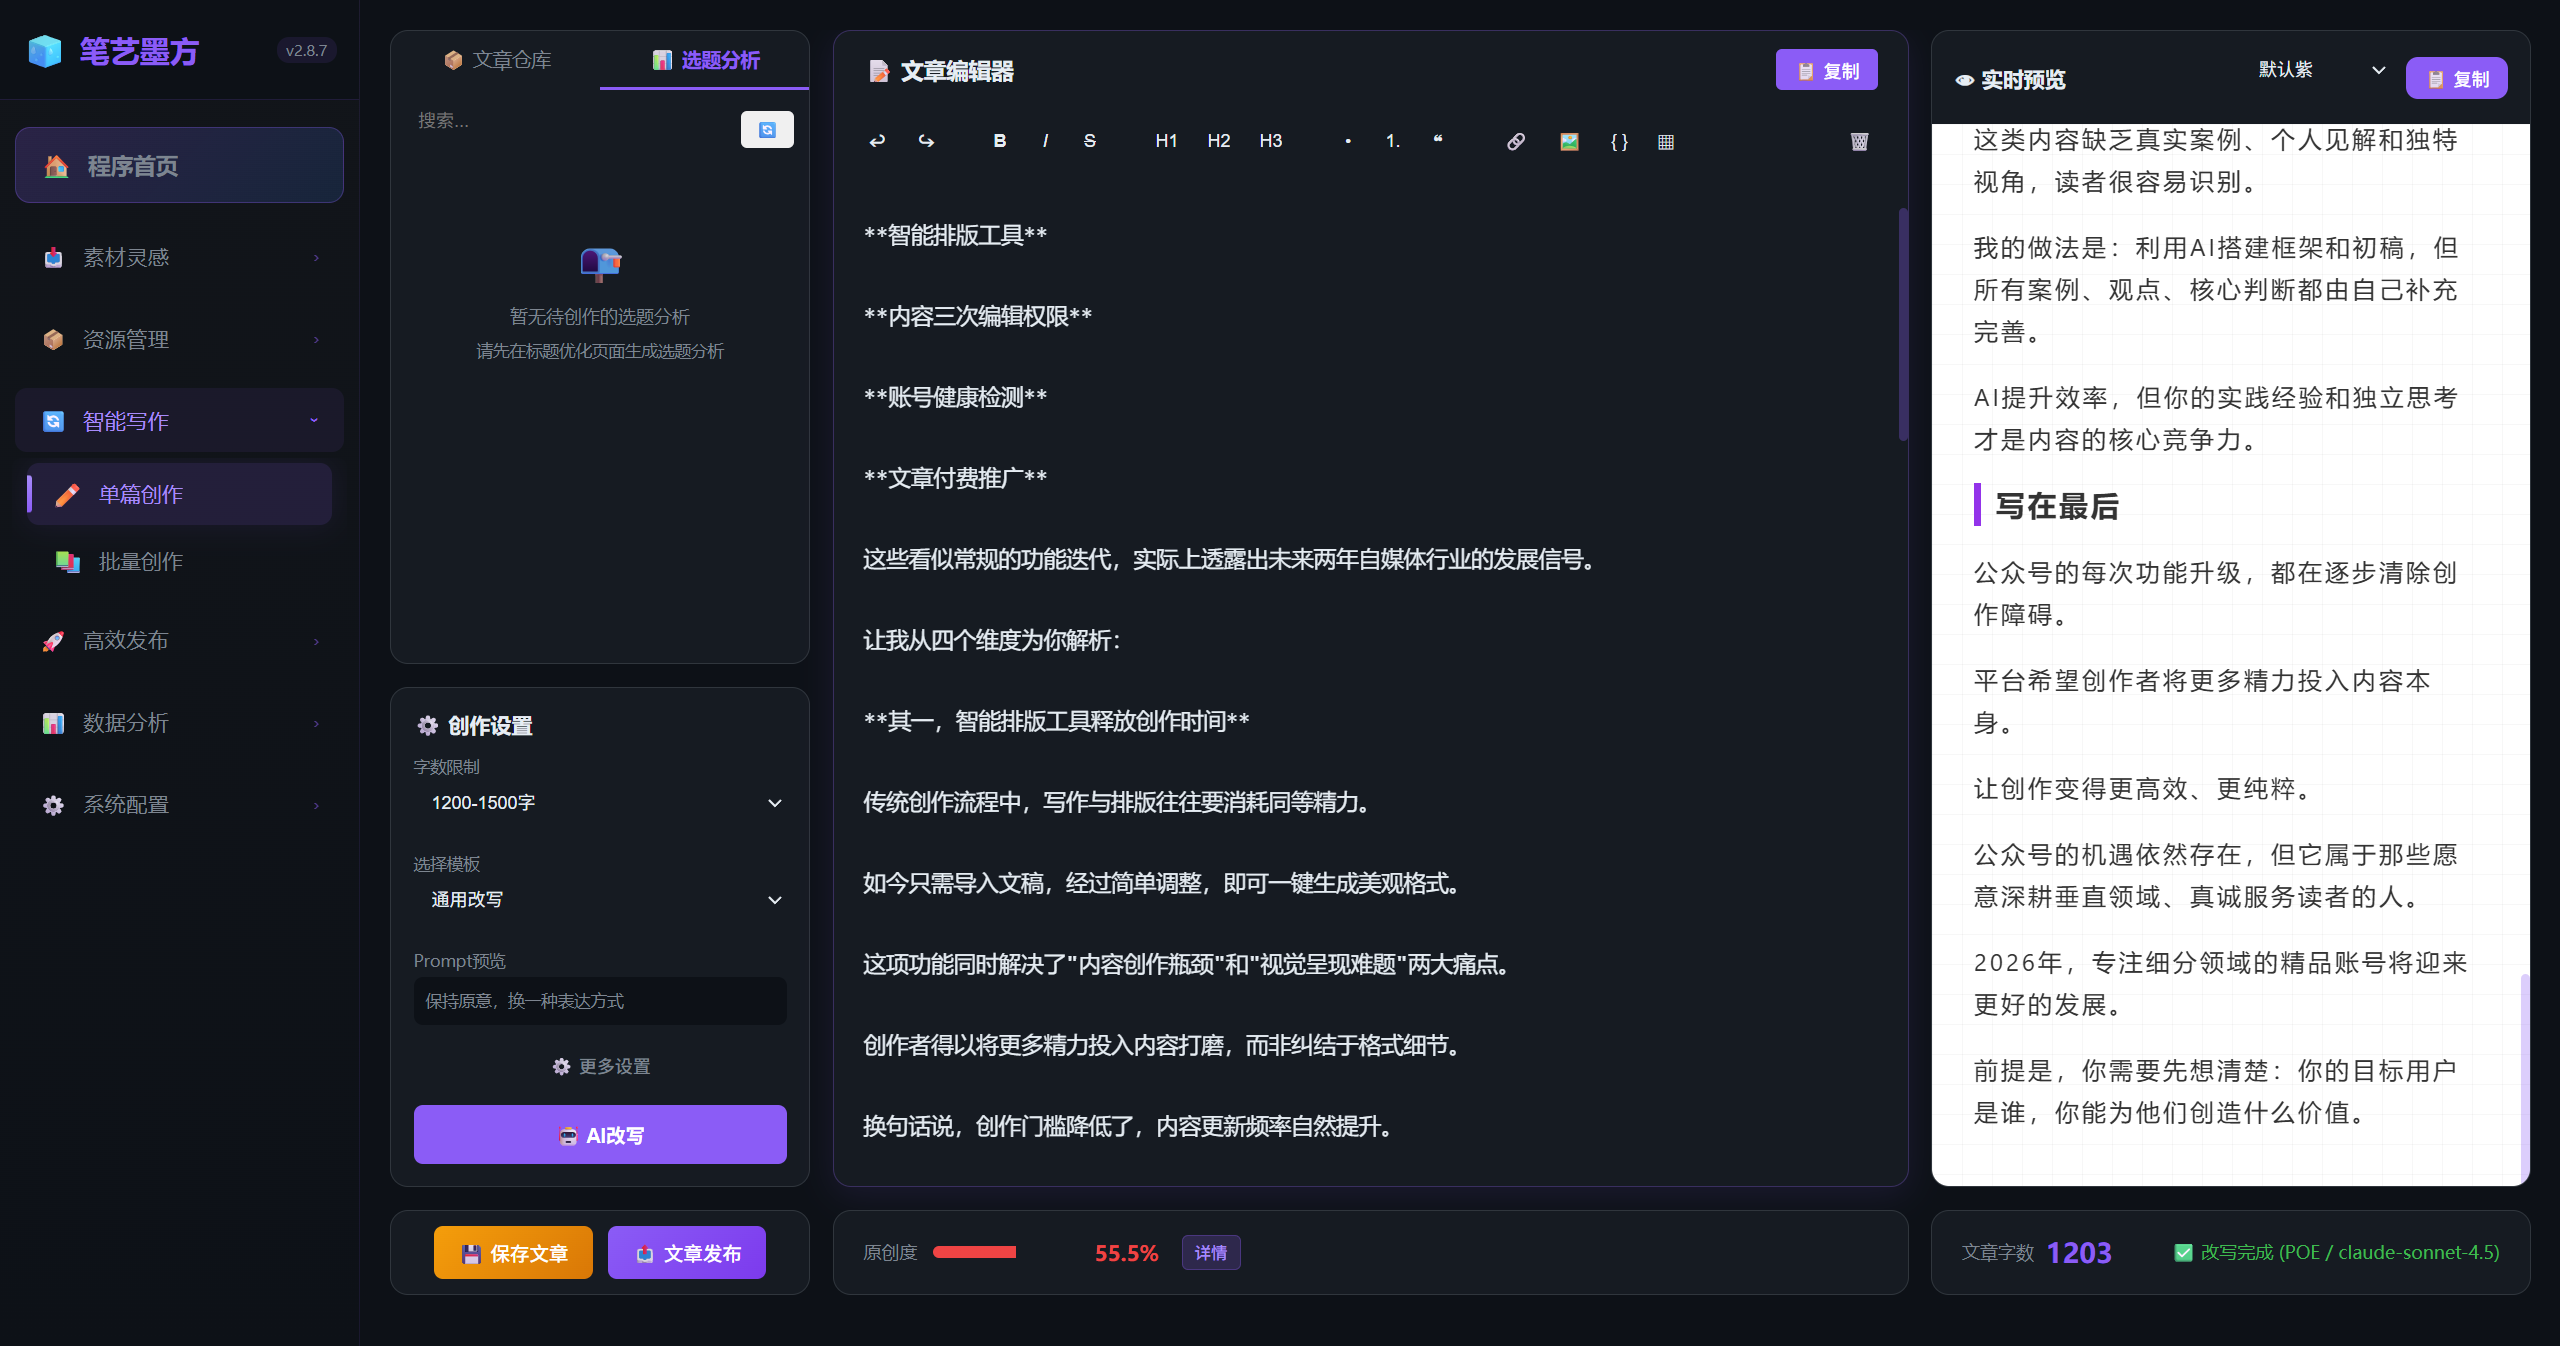Image resolution: width=2560 pixels, height=1346 pixels.
Task: Type in the Prompt预览 input field
Action: click(x=599, y=1001)
